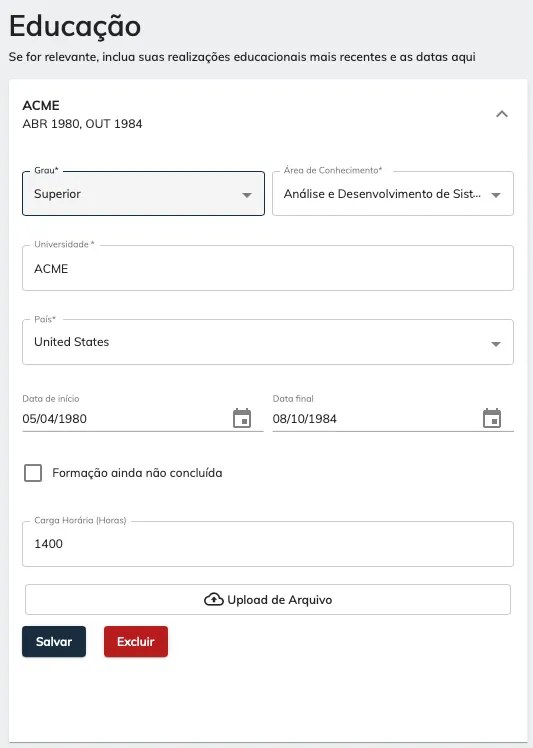The width and height of the screenshot is (533, 748).
Task: Click the cloud upload icon
Action: coord(214,600)
